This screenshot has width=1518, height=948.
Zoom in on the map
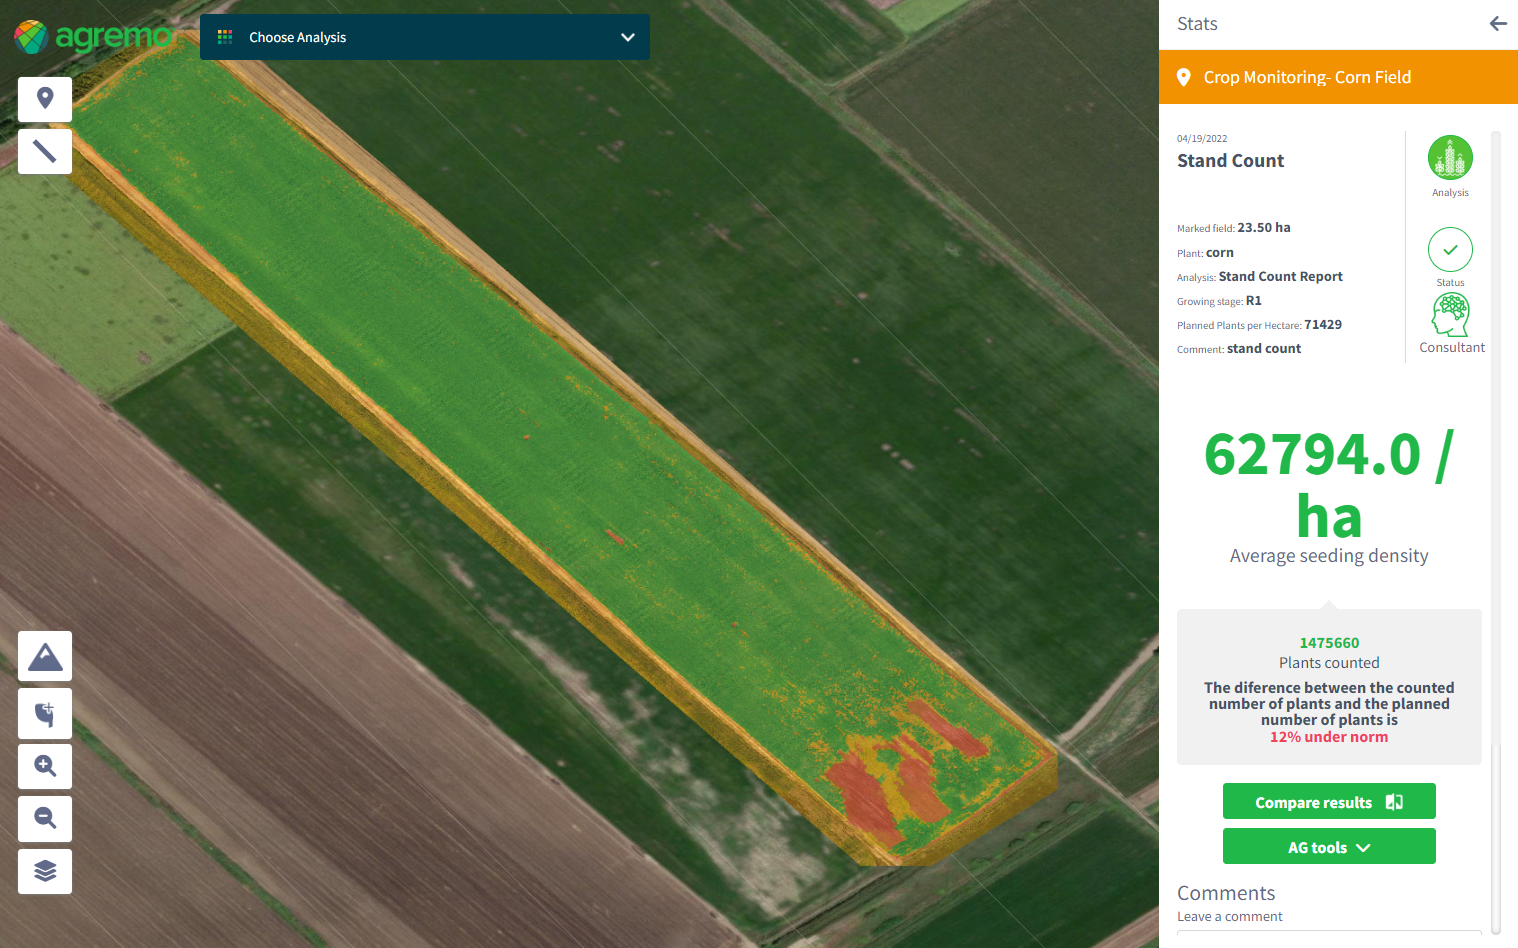(x=45, y=766)
